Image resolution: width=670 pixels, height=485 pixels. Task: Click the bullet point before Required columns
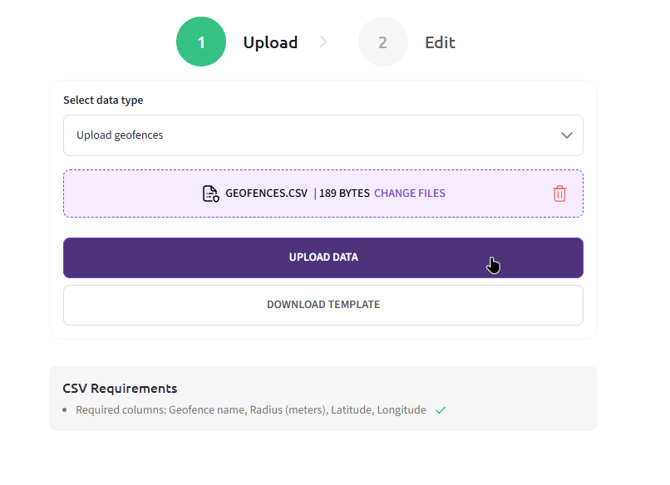[65, 410]
